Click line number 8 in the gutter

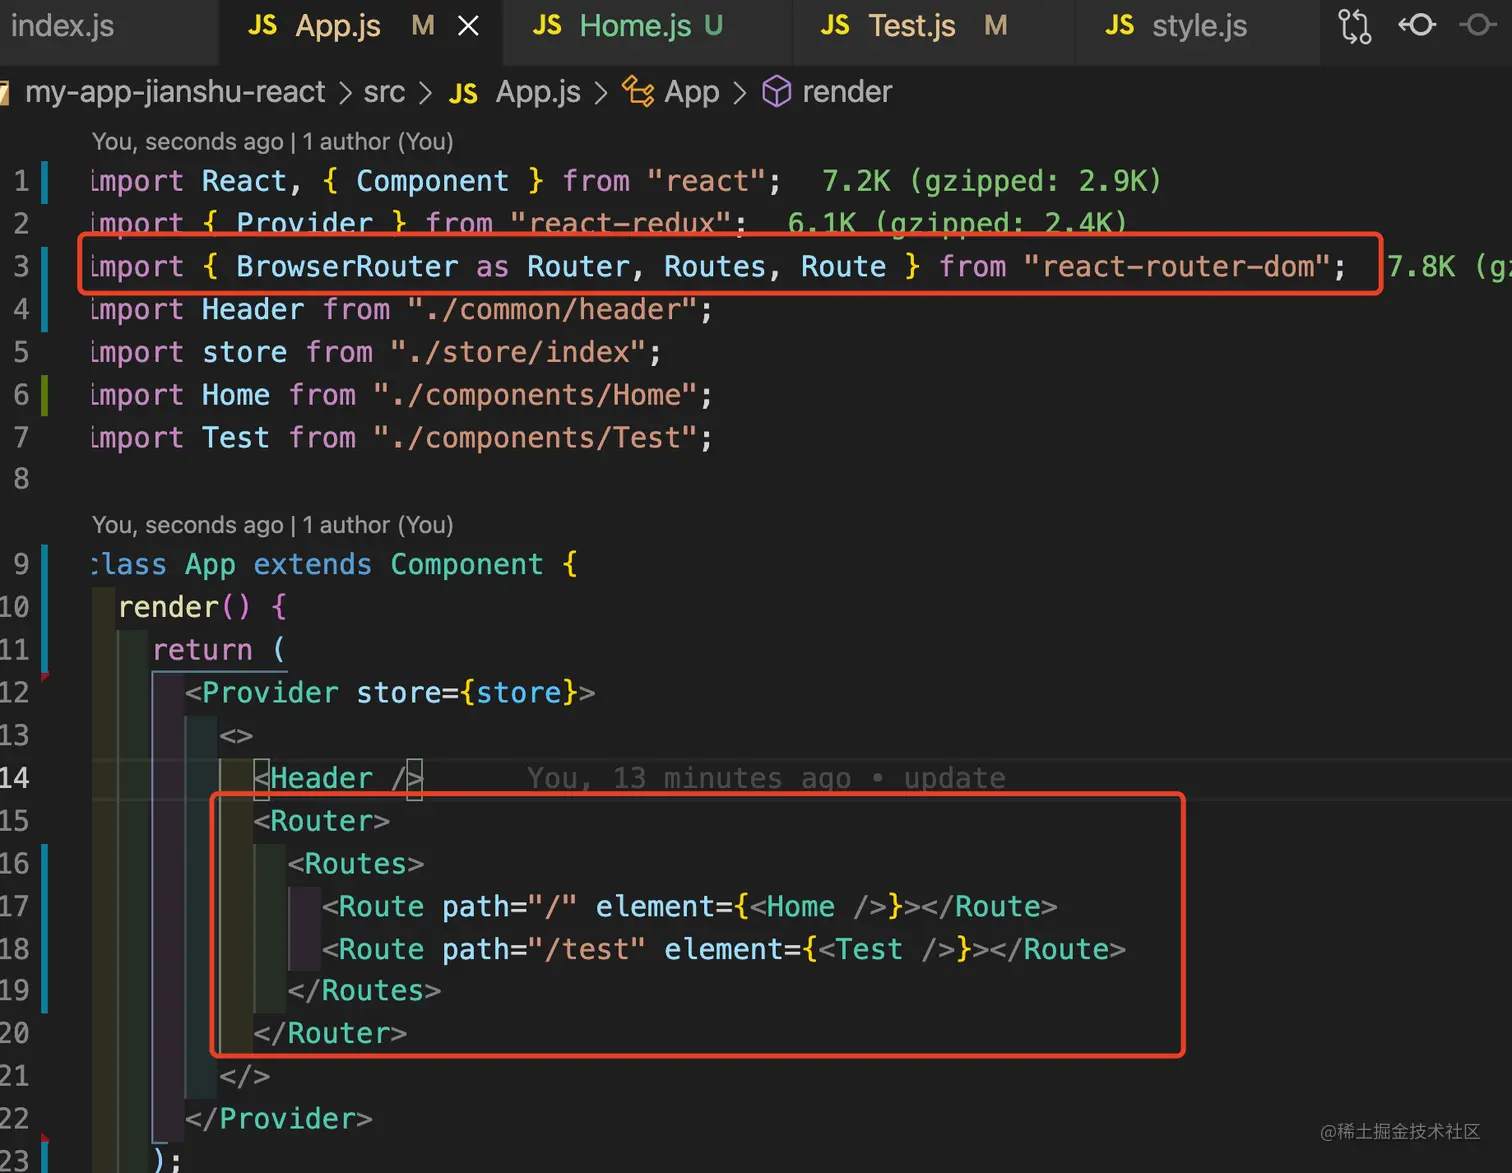click(21, 479)
